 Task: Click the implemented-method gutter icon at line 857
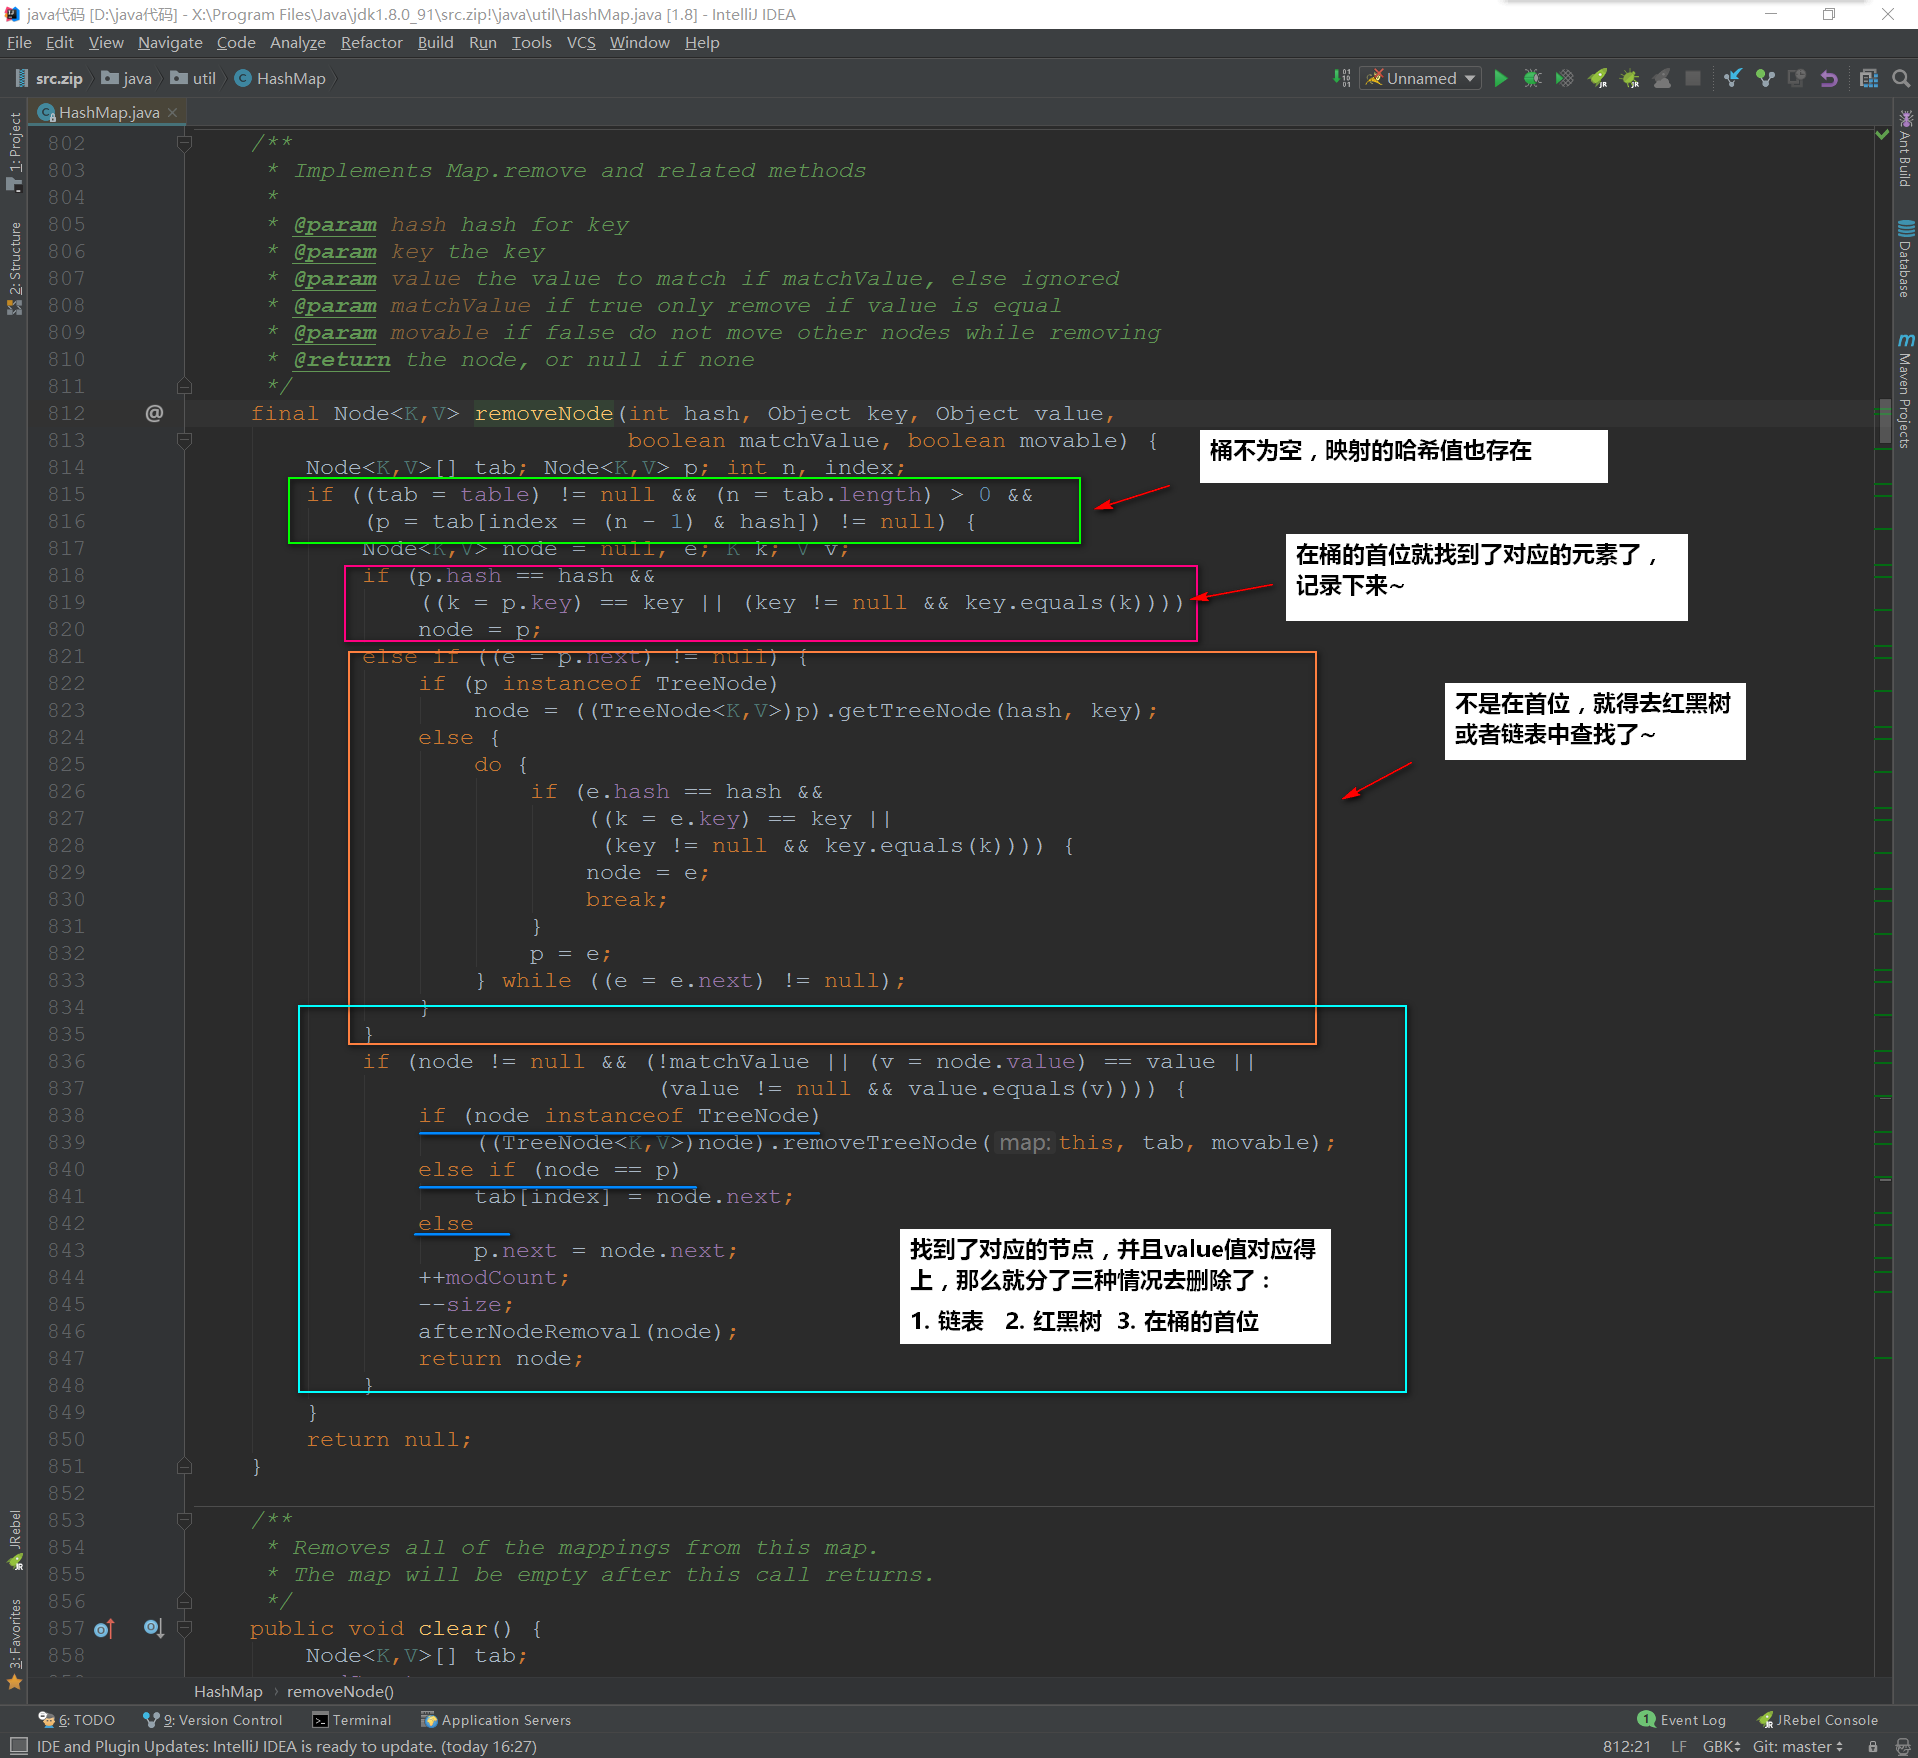tap(153, 1628)
